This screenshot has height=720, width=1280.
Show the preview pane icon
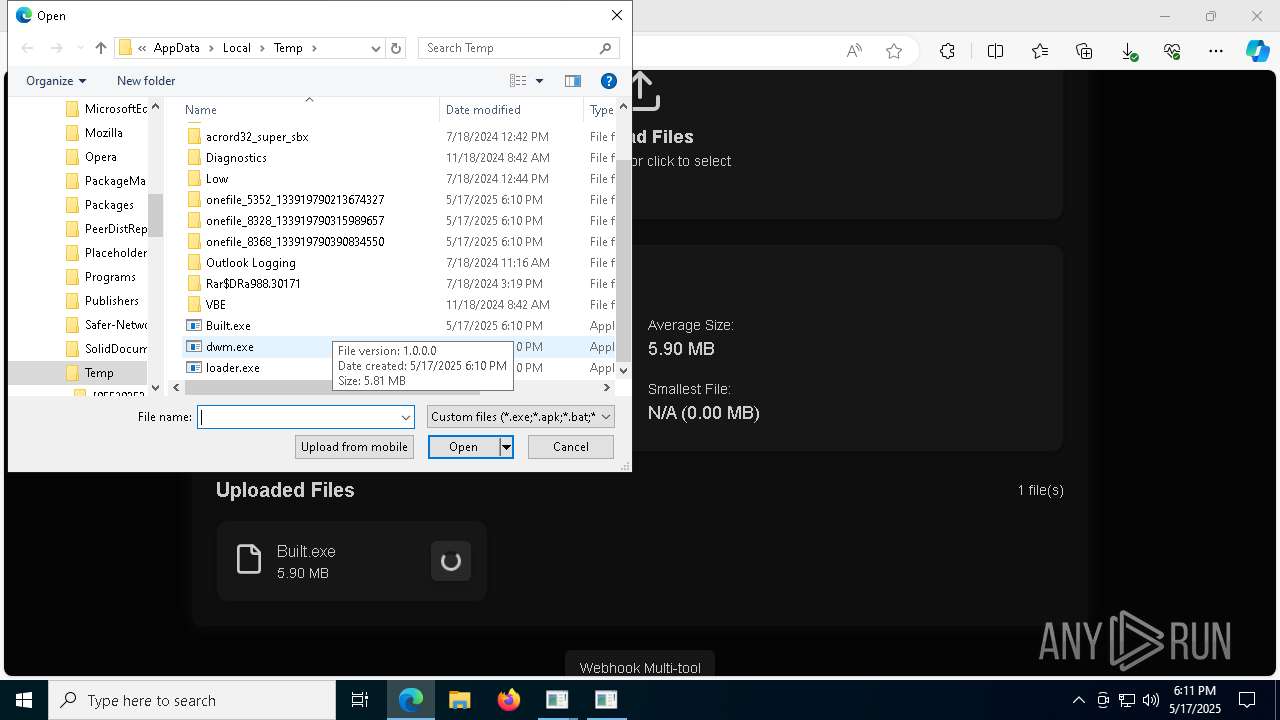(x=573, y=81)
